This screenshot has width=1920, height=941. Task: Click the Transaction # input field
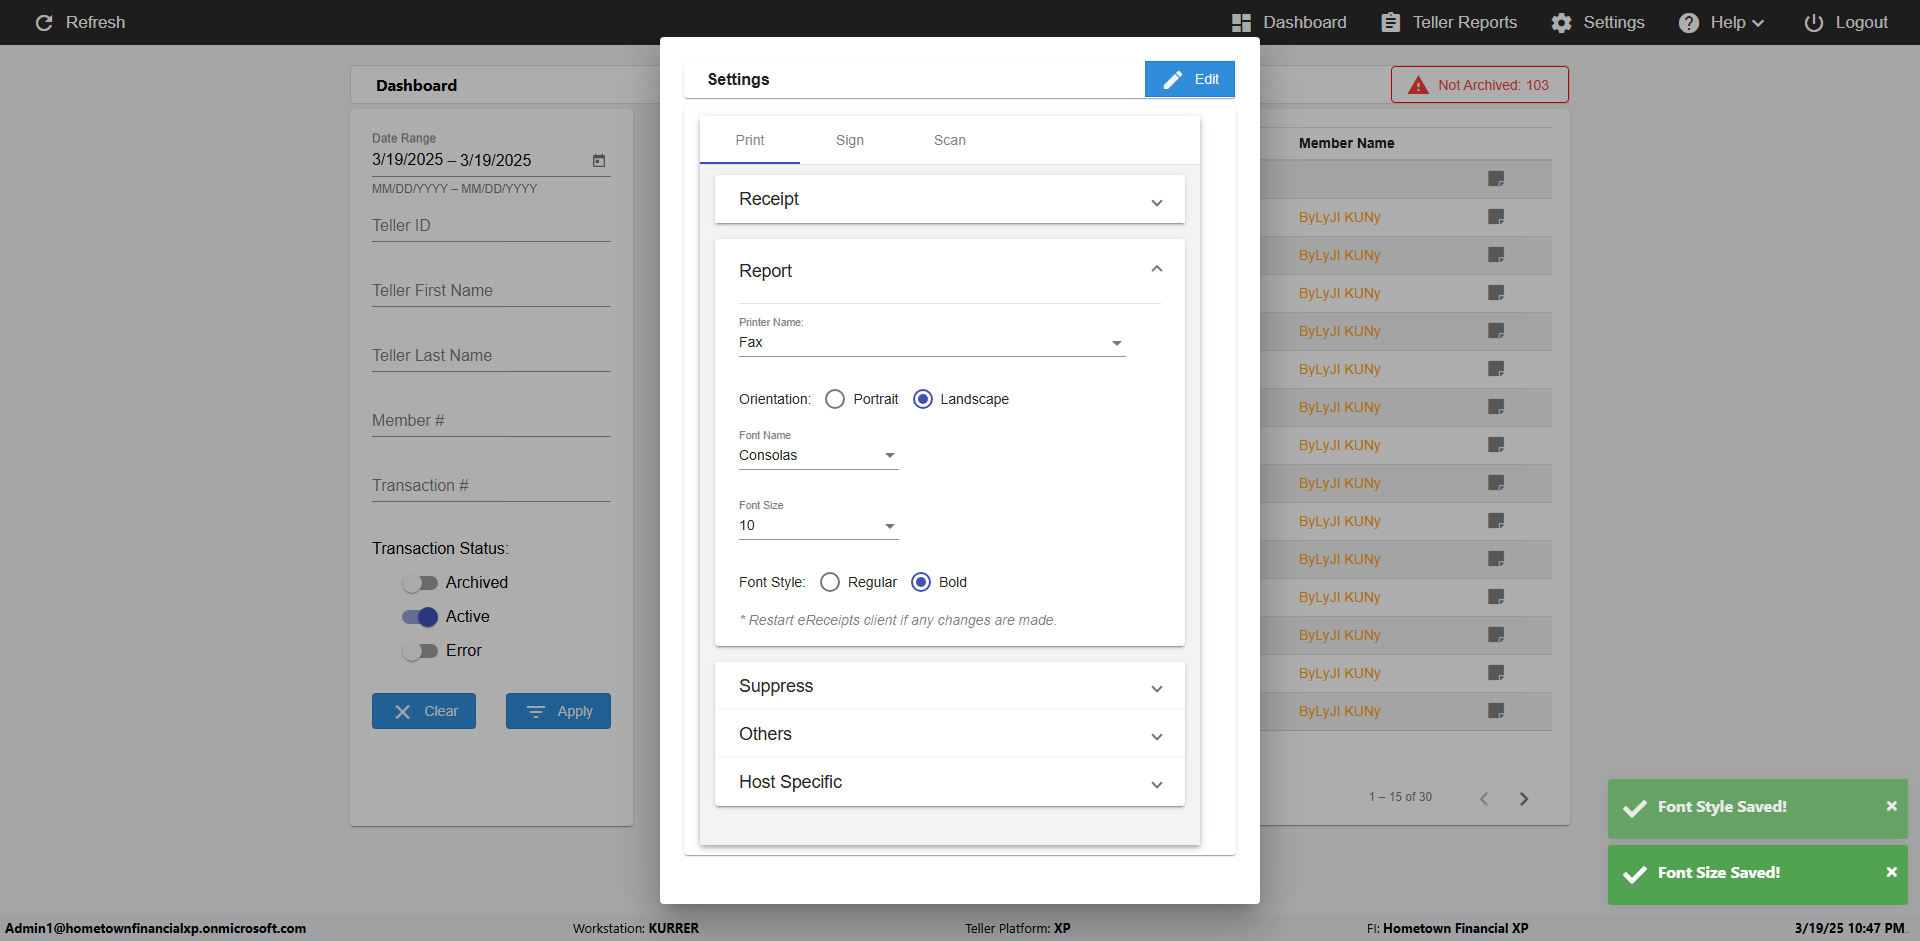pos(491,486)
